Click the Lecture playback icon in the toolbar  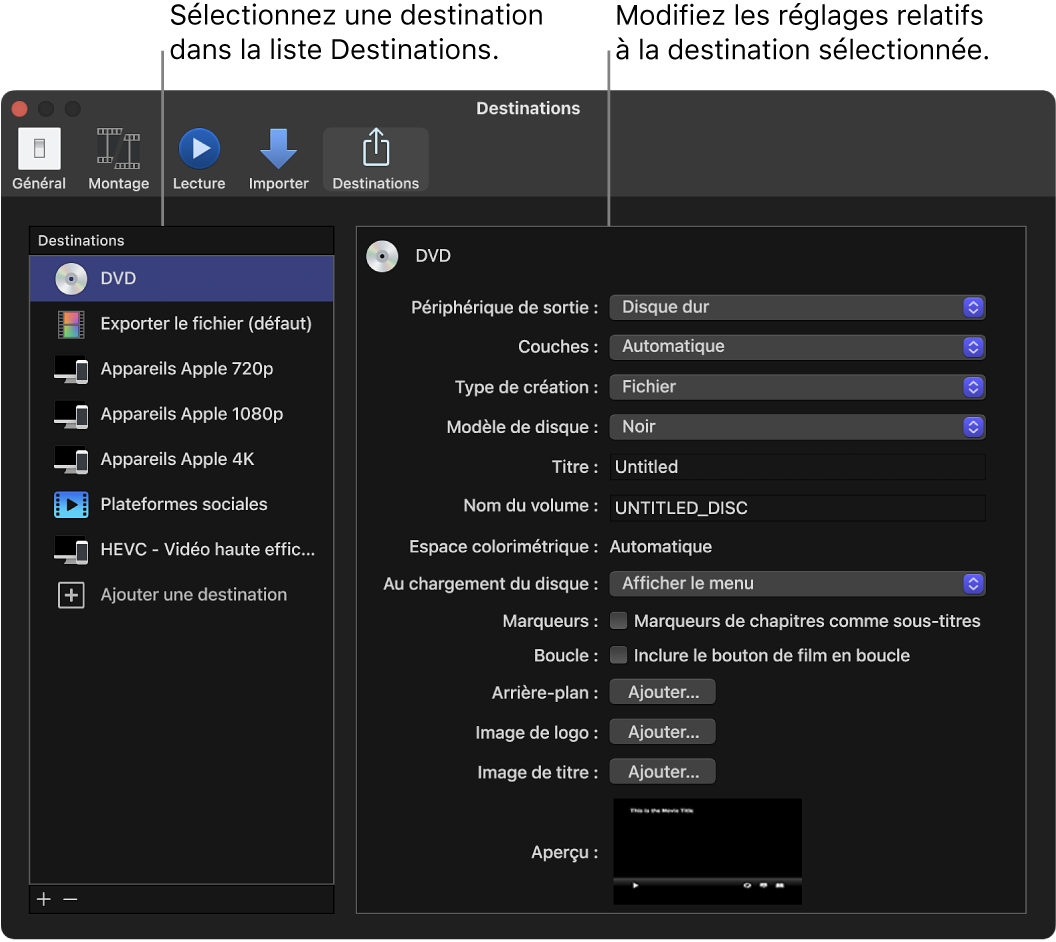tap(198, 150)
